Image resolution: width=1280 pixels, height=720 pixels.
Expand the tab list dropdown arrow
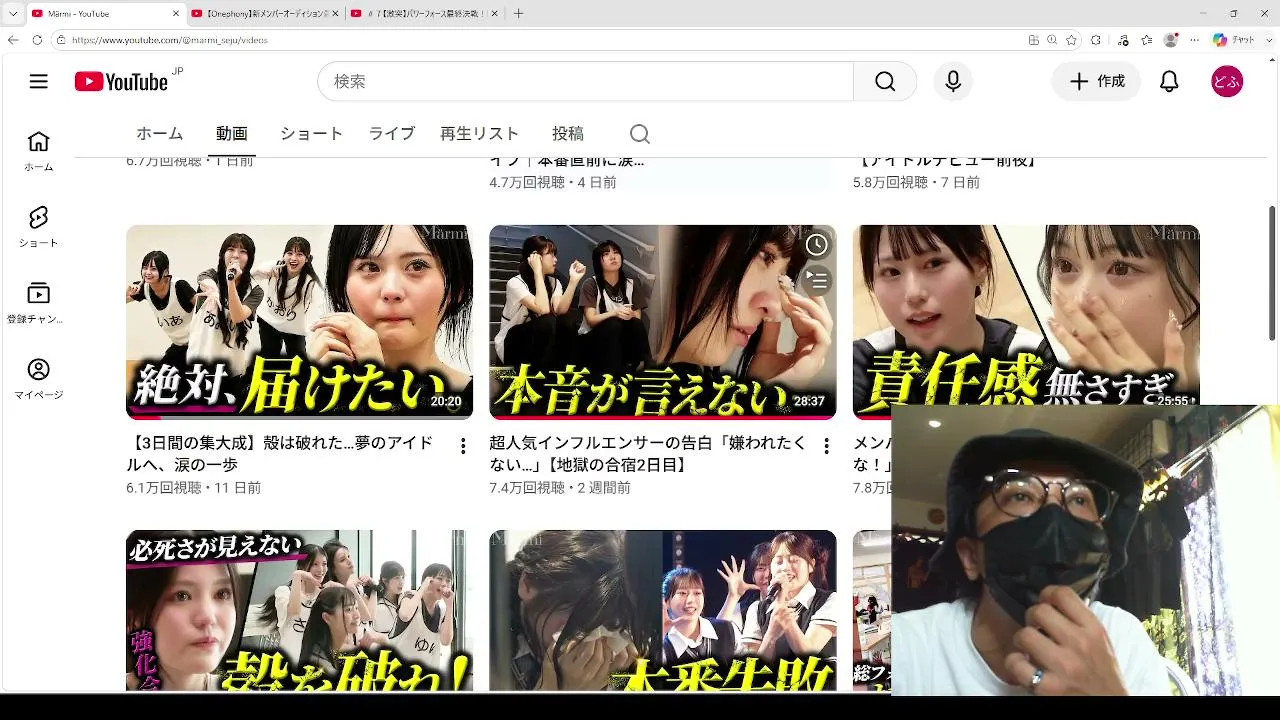pos(13,14)
